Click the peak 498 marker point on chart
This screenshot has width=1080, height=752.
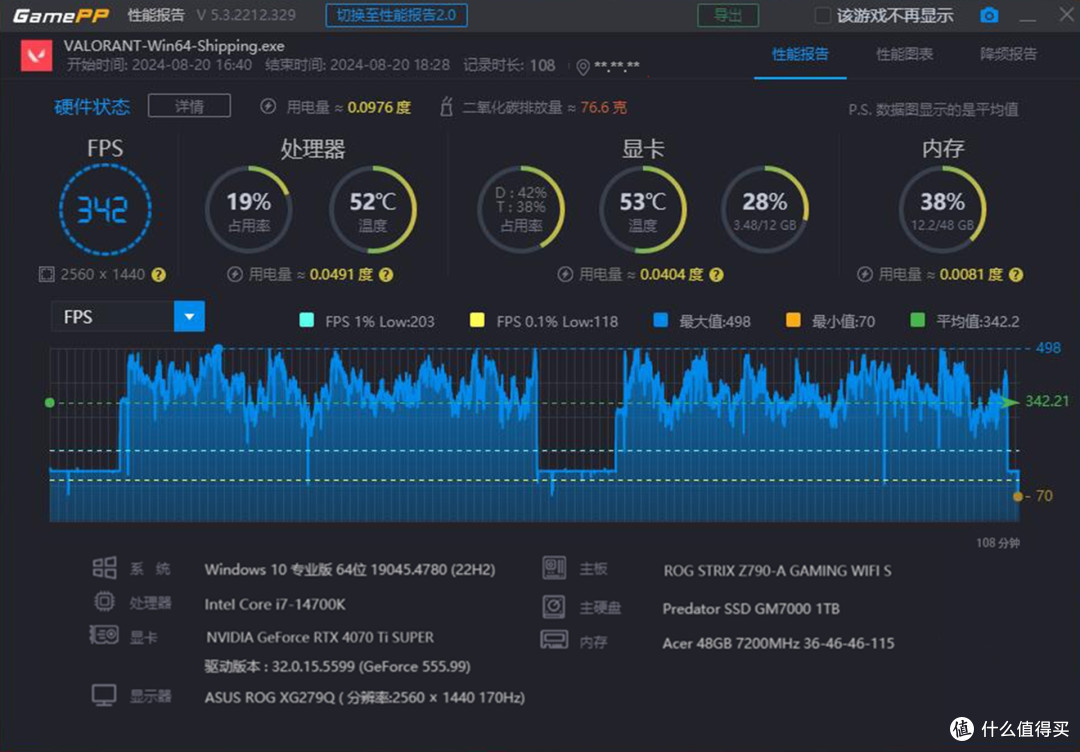[218, 349]
